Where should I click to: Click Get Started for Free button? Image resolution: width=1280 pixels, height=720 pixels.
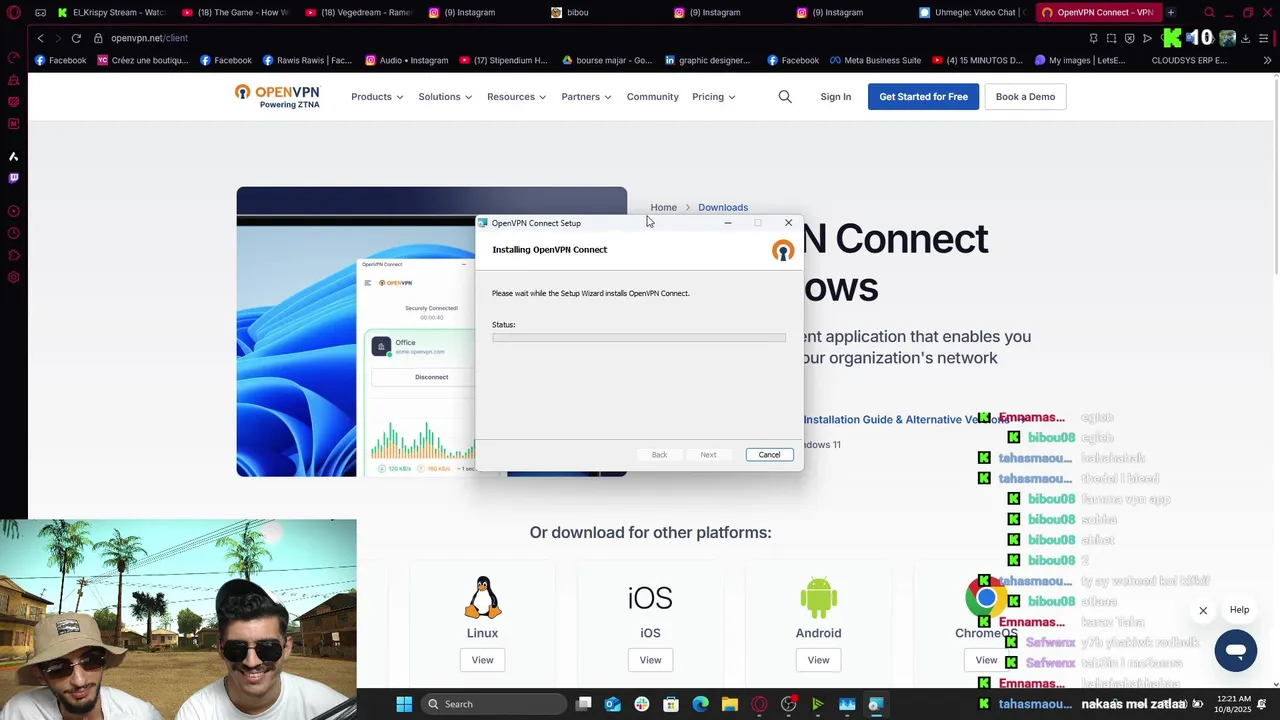[923, 97]
